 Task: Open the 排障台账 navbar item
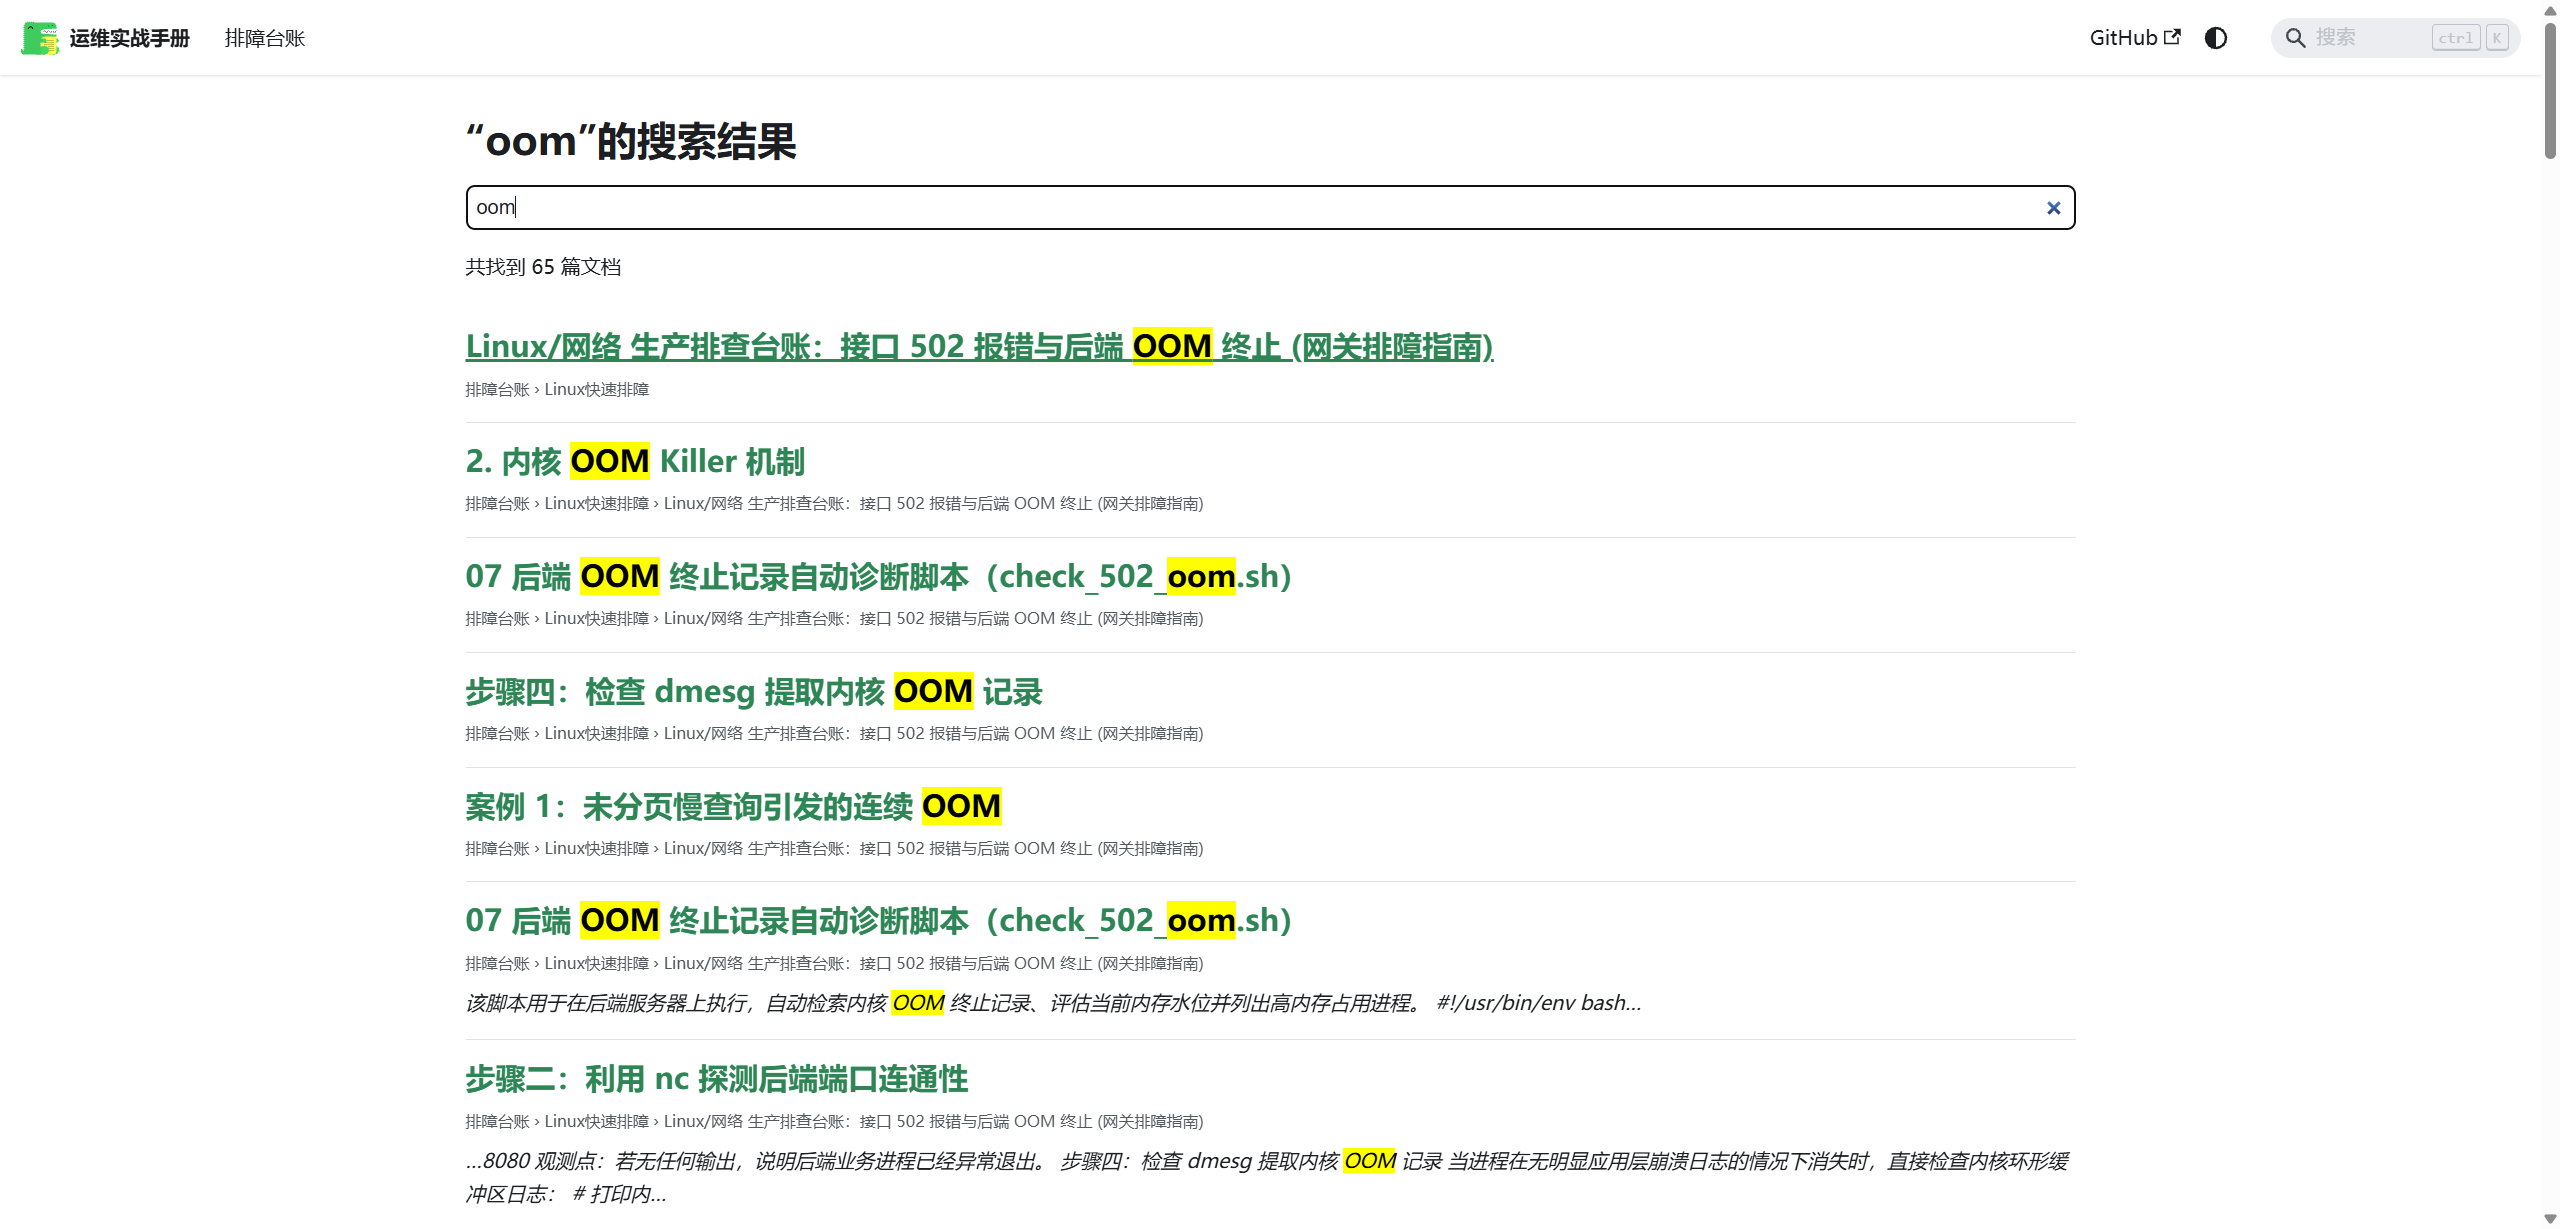[265, 38]
